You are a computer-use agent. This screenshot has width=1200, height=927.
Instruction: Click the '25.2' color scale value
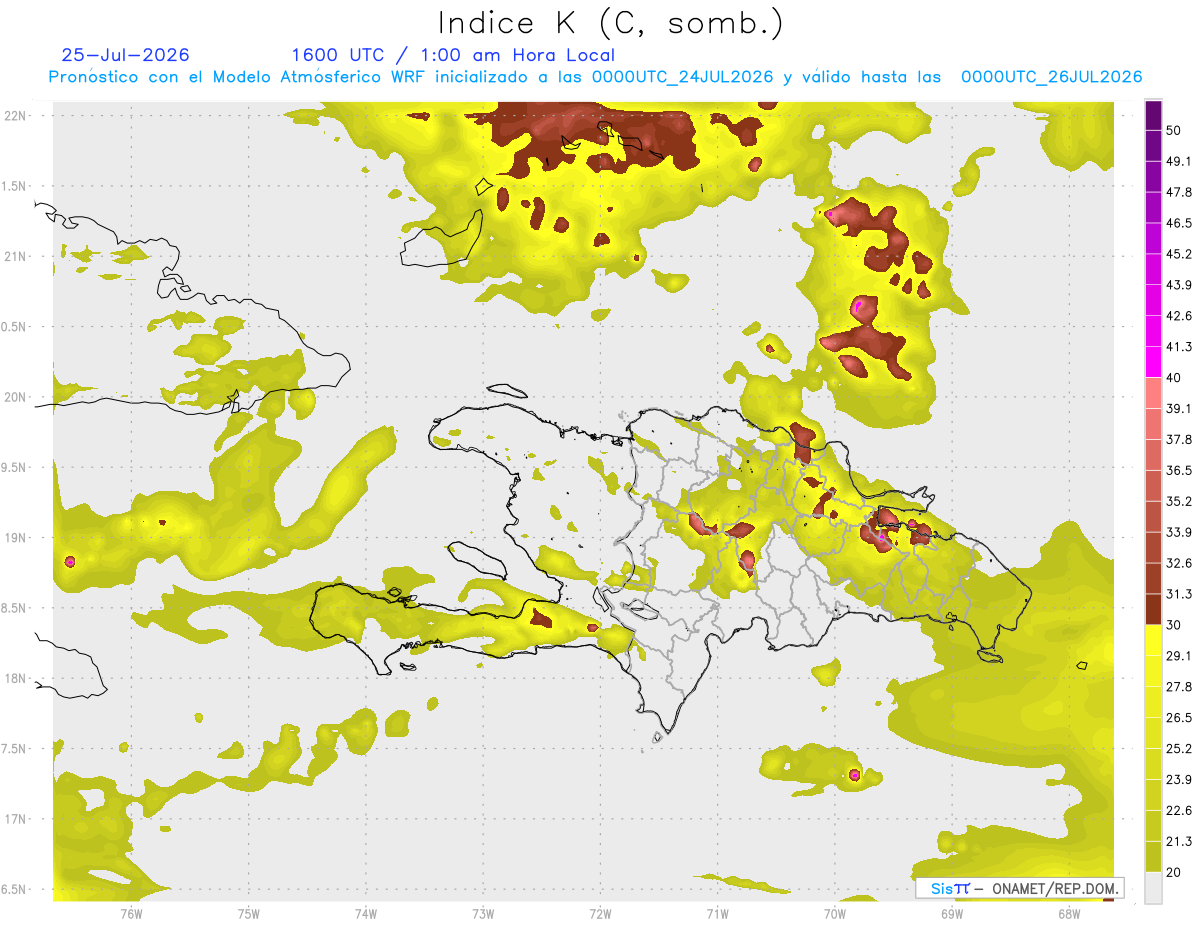tap(1179, 748)
